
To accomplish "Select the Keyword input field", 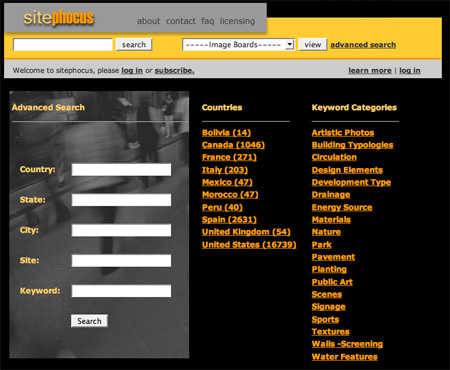I will point(121,291).
